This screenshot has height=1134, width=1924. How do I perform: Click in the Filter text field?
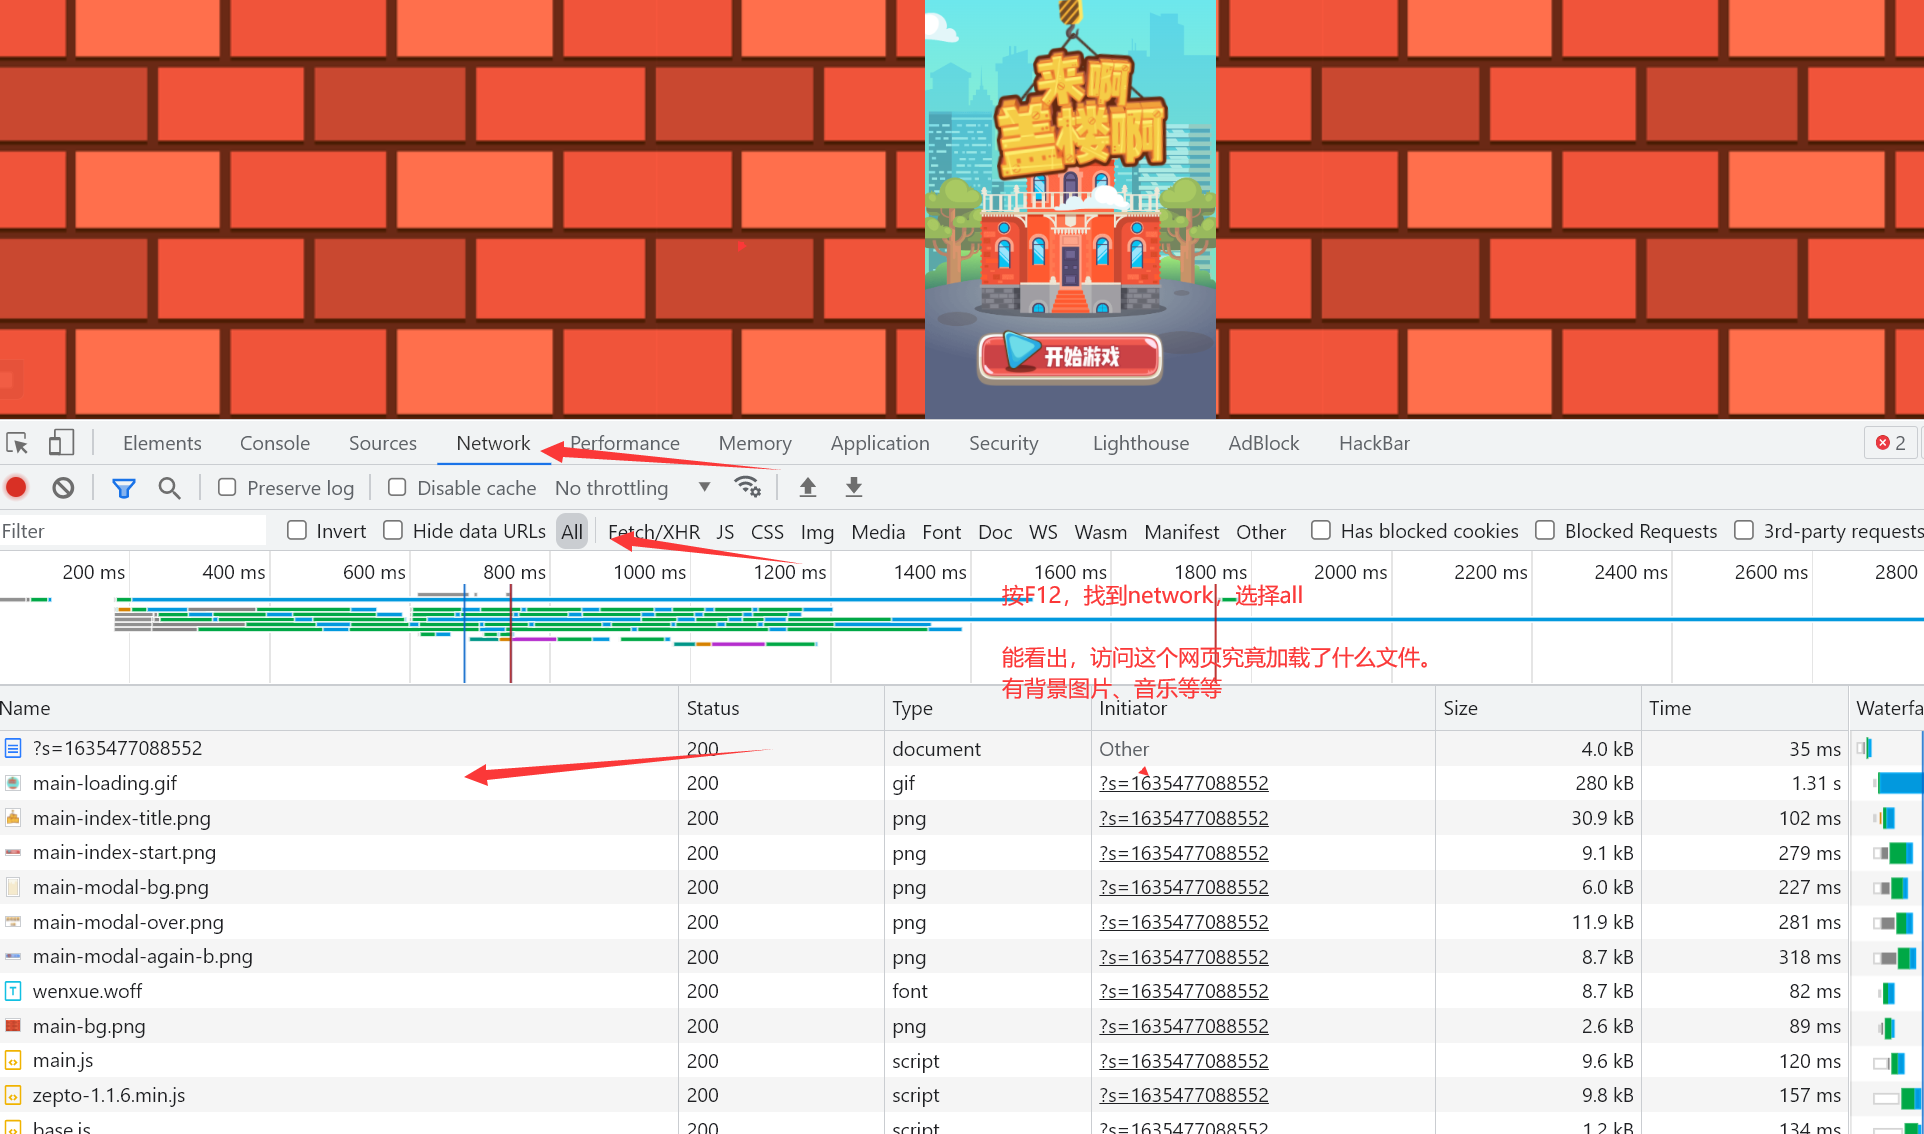coord(130,531)
